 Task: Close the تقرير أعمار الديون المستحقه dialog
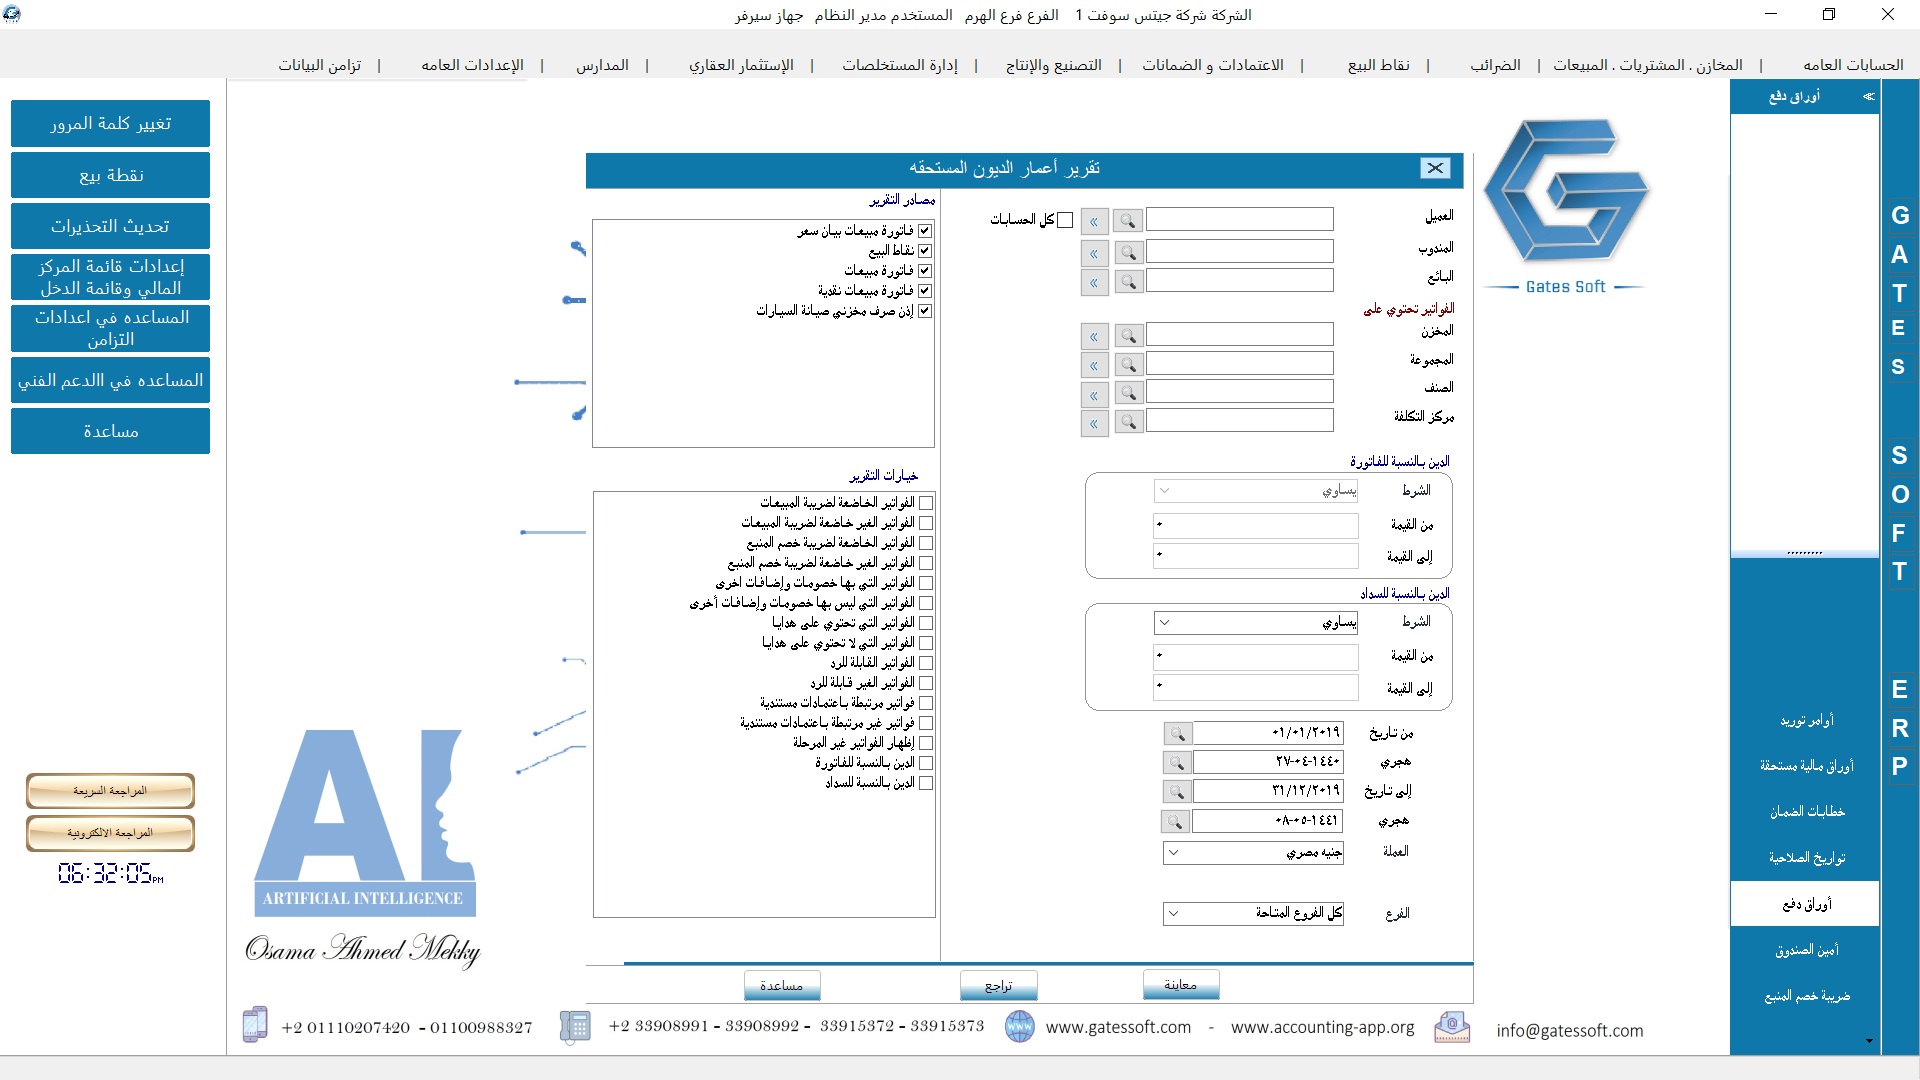pos(1435,168)
